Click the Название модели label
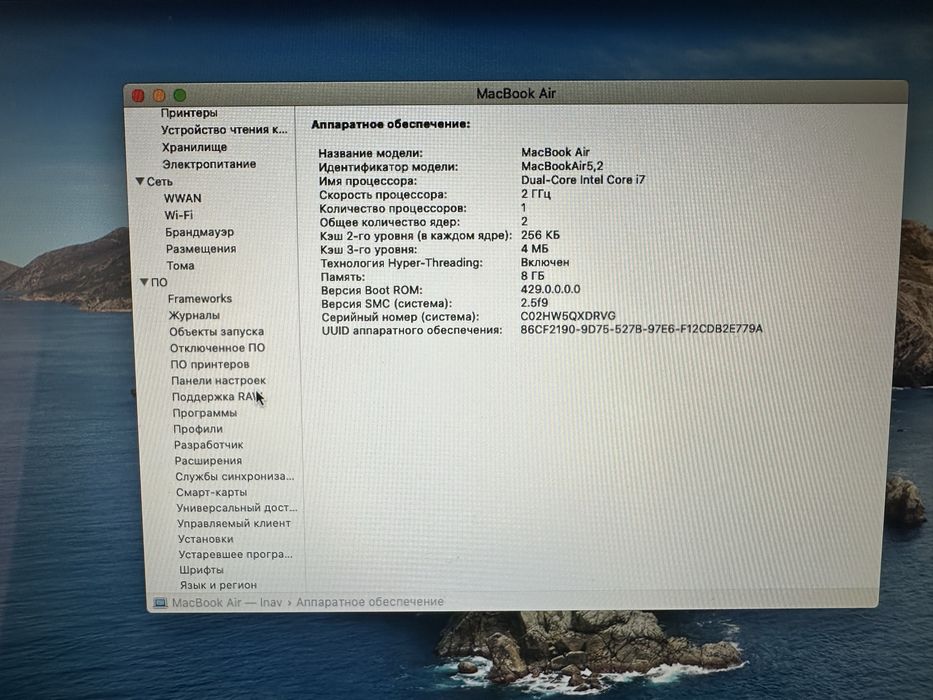 pyautogui.click(x=370, y=153)
